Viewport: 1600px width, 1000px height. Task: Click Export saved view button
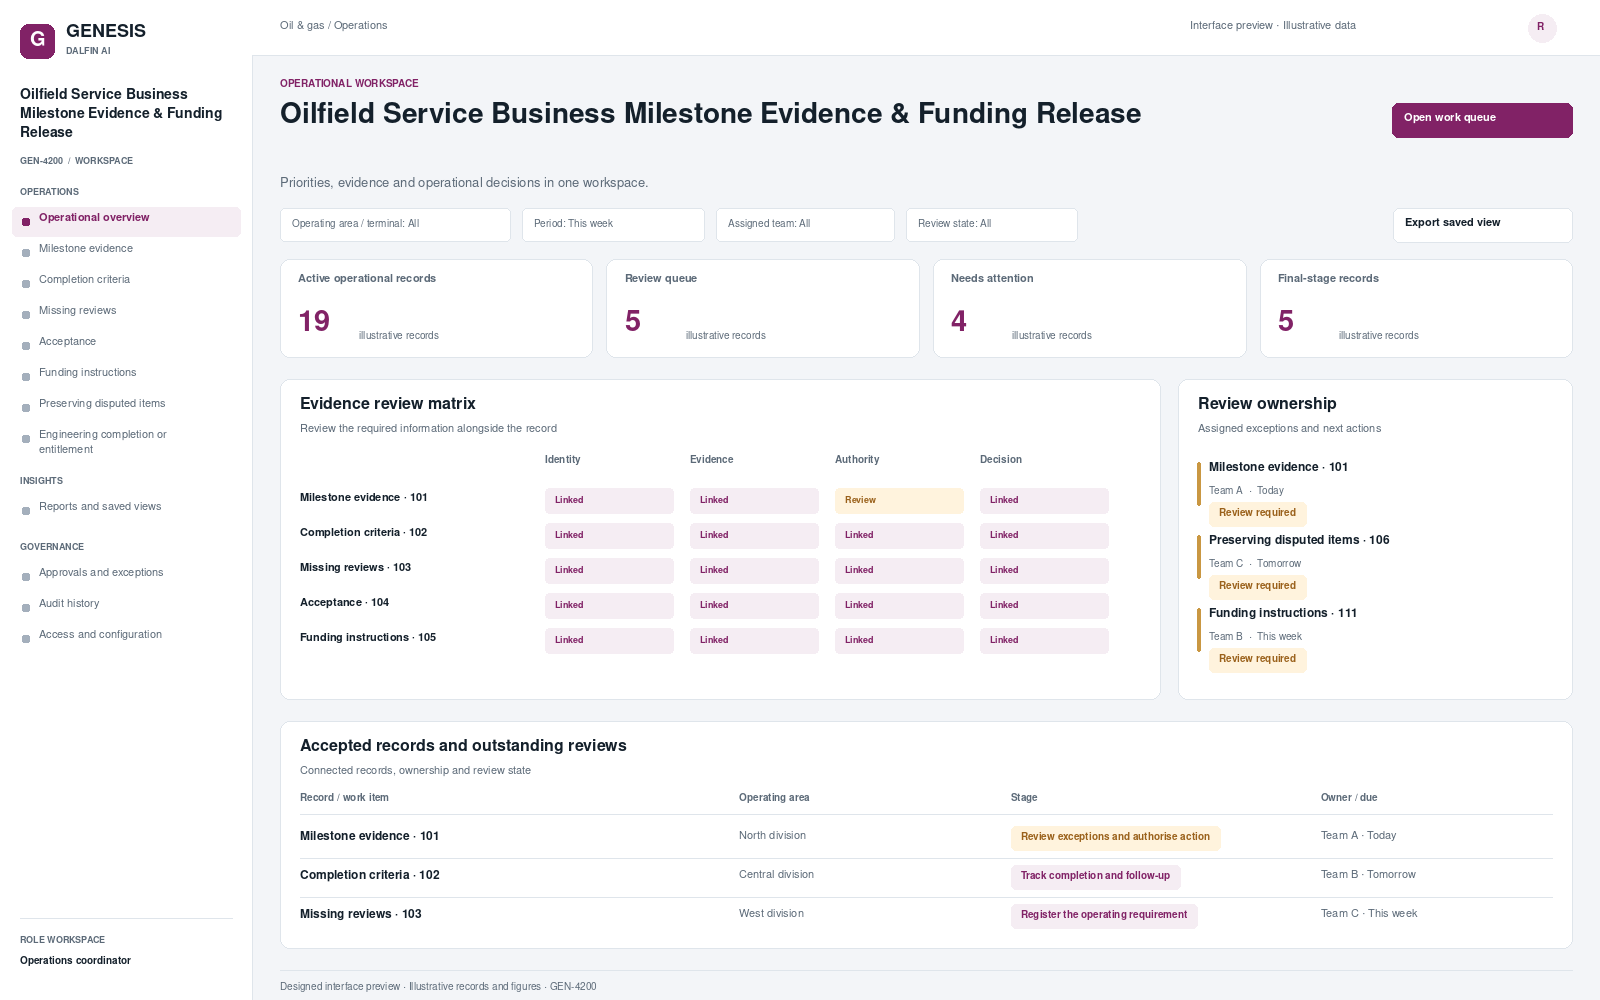[x=1482, y=225]
